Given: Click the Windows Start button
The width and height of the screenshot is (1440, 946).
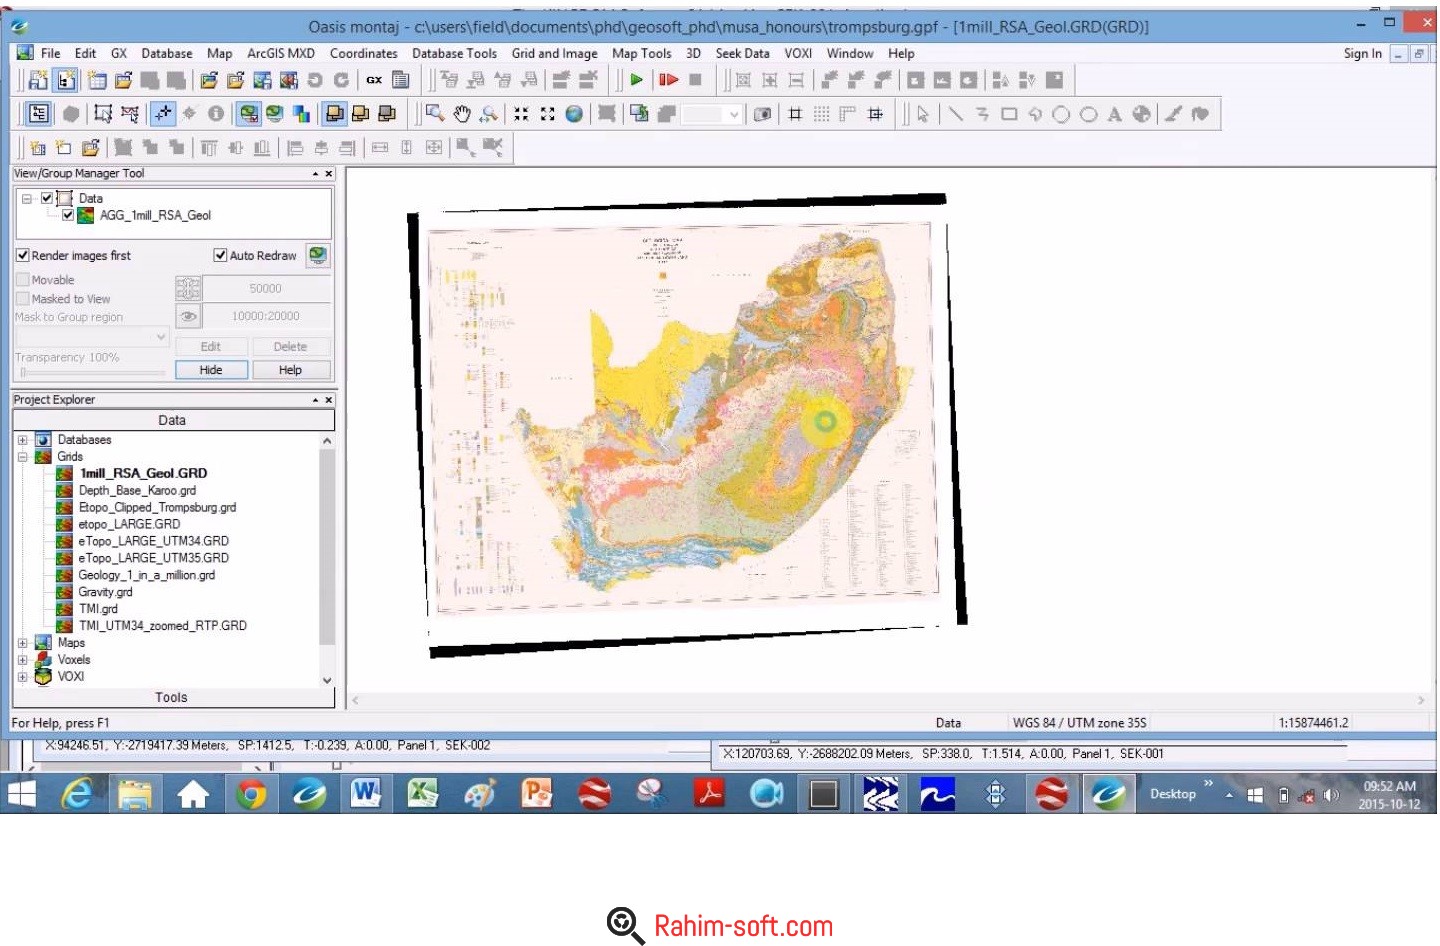Looking at the screenshot, I should [x=21, y=794].
